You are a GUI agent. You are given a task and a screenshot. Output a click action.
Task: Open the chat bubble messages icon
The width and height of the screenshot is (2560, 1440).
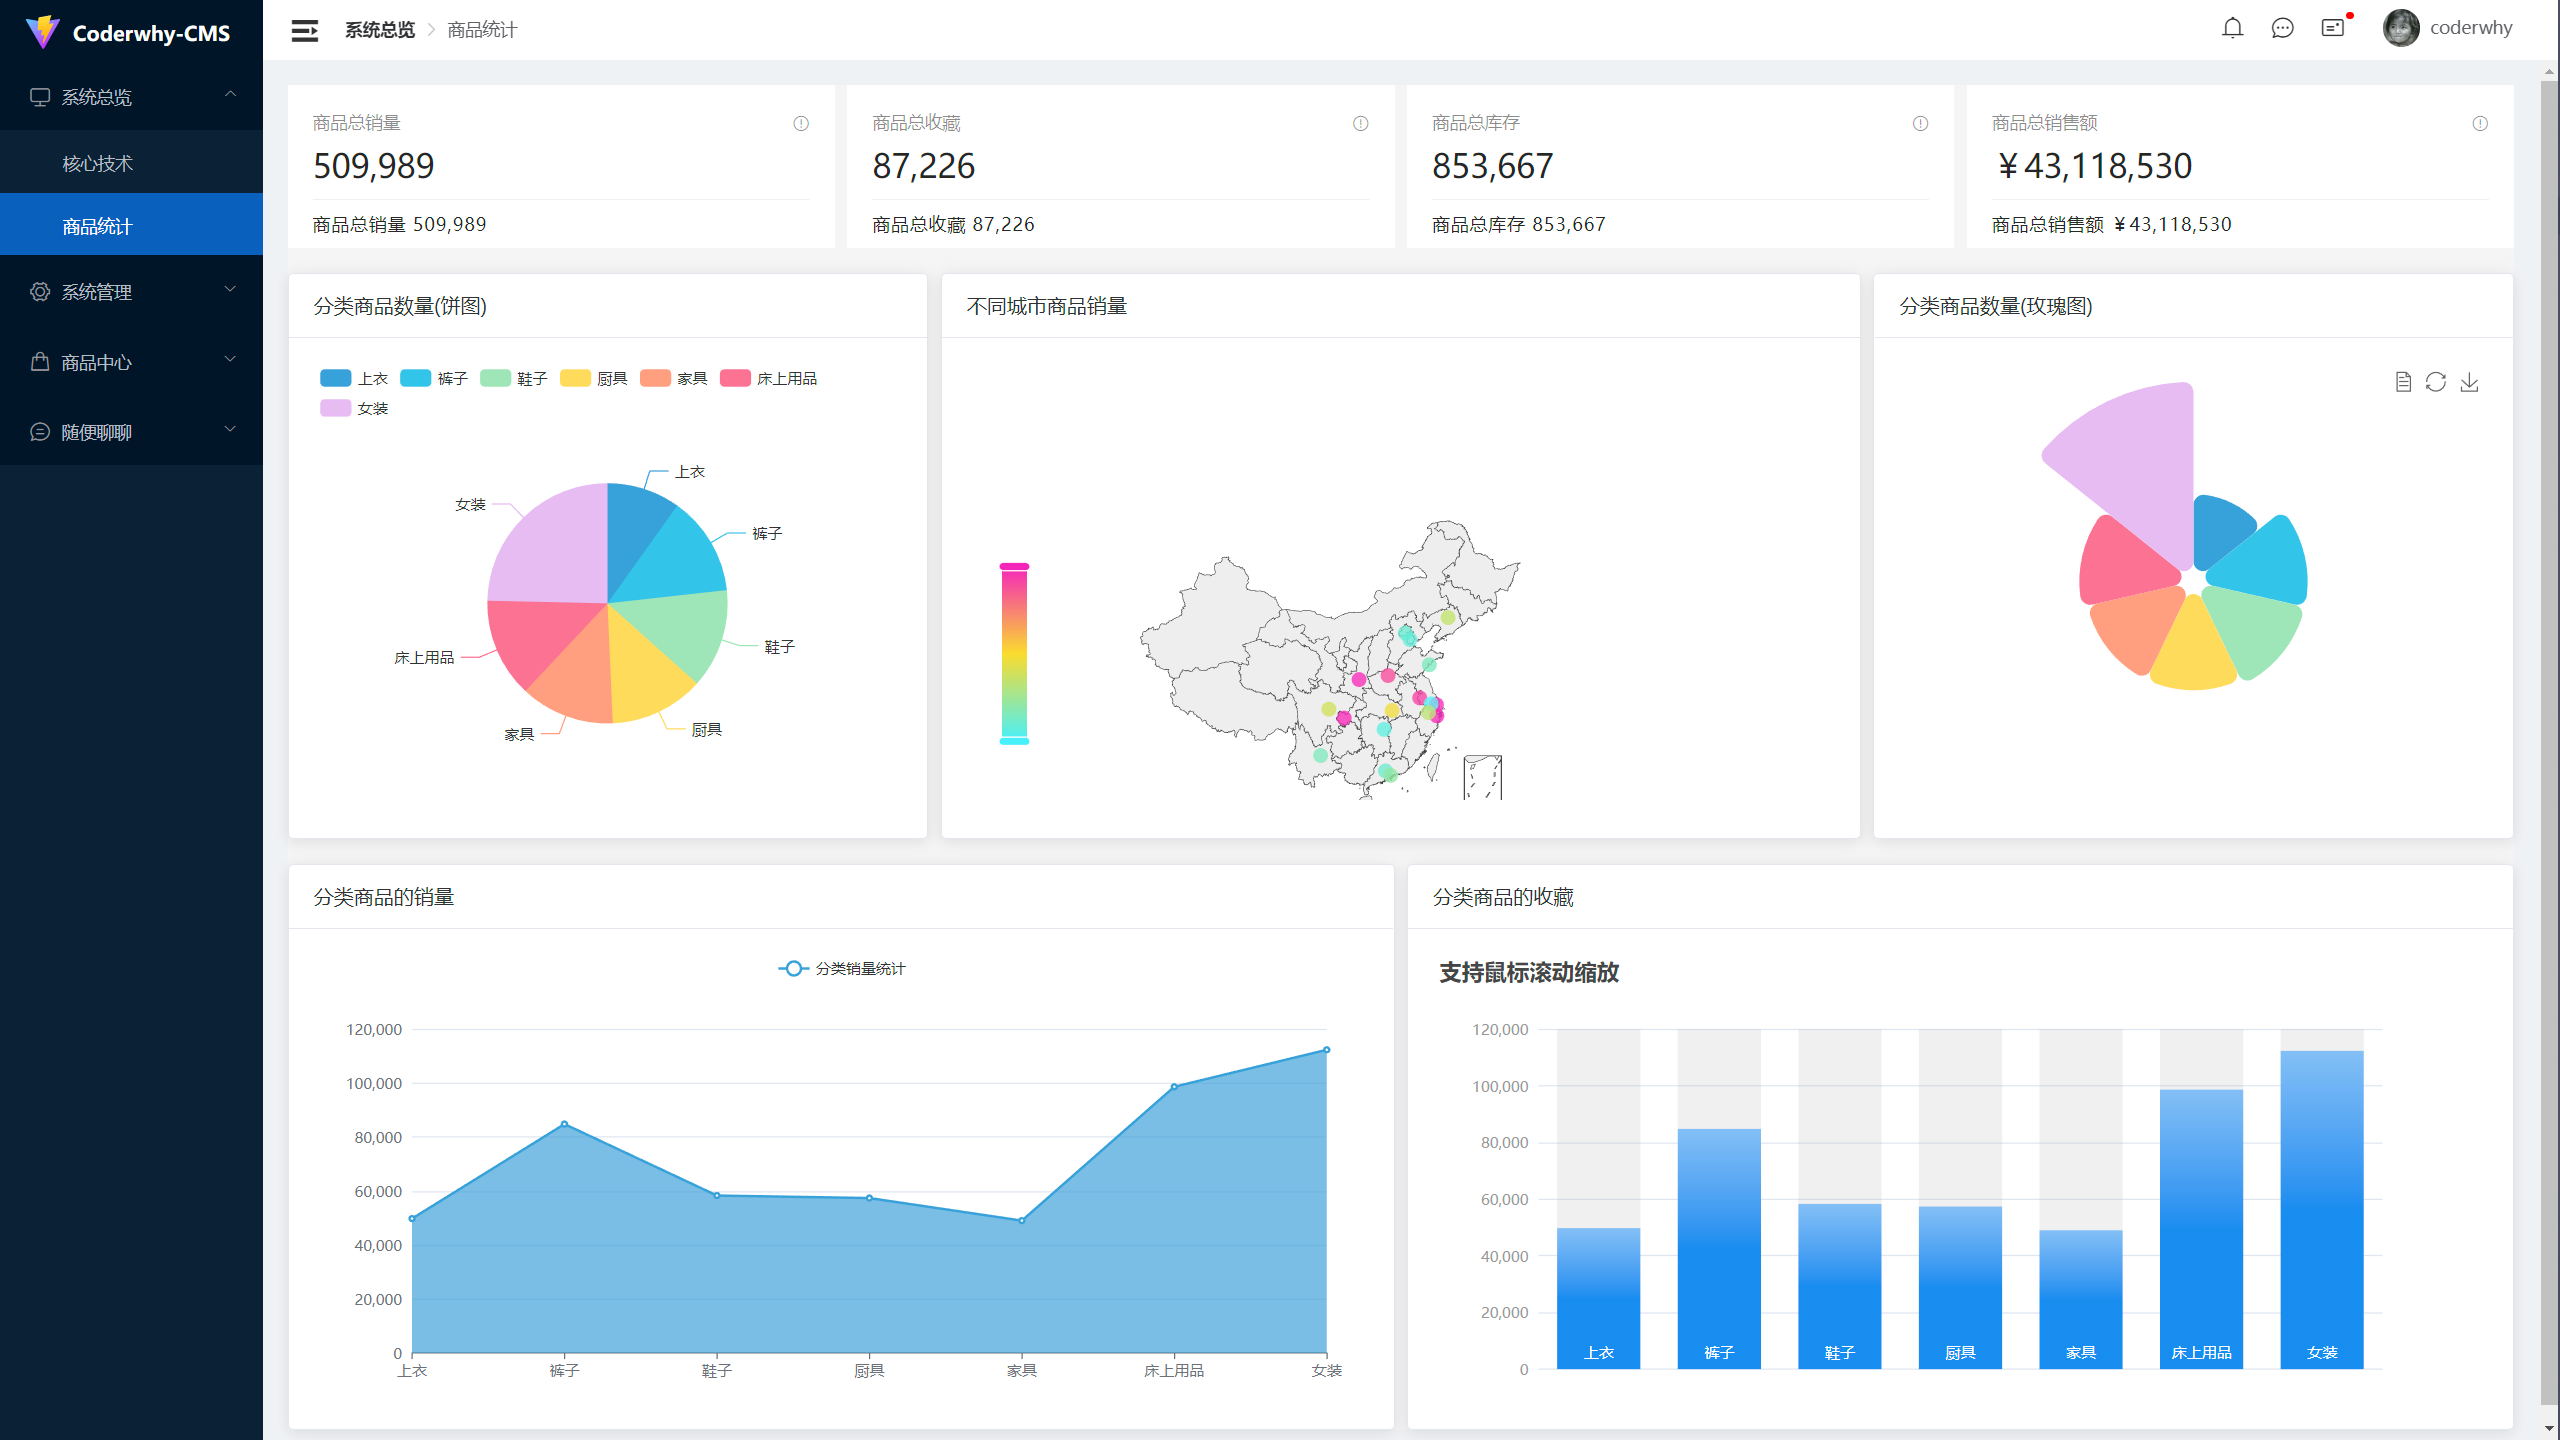[2282, 28]
